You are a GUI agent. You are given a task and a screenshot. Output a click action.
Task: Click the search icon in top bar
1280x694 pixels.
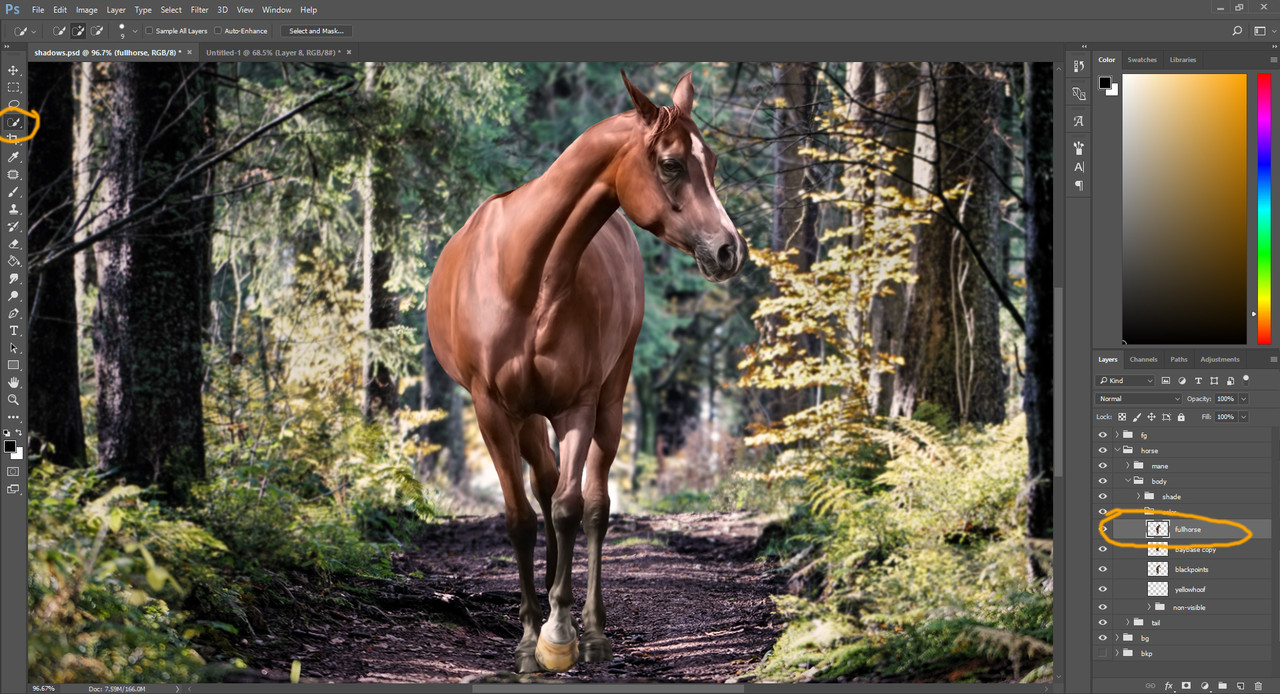[x=1238, y=31]
